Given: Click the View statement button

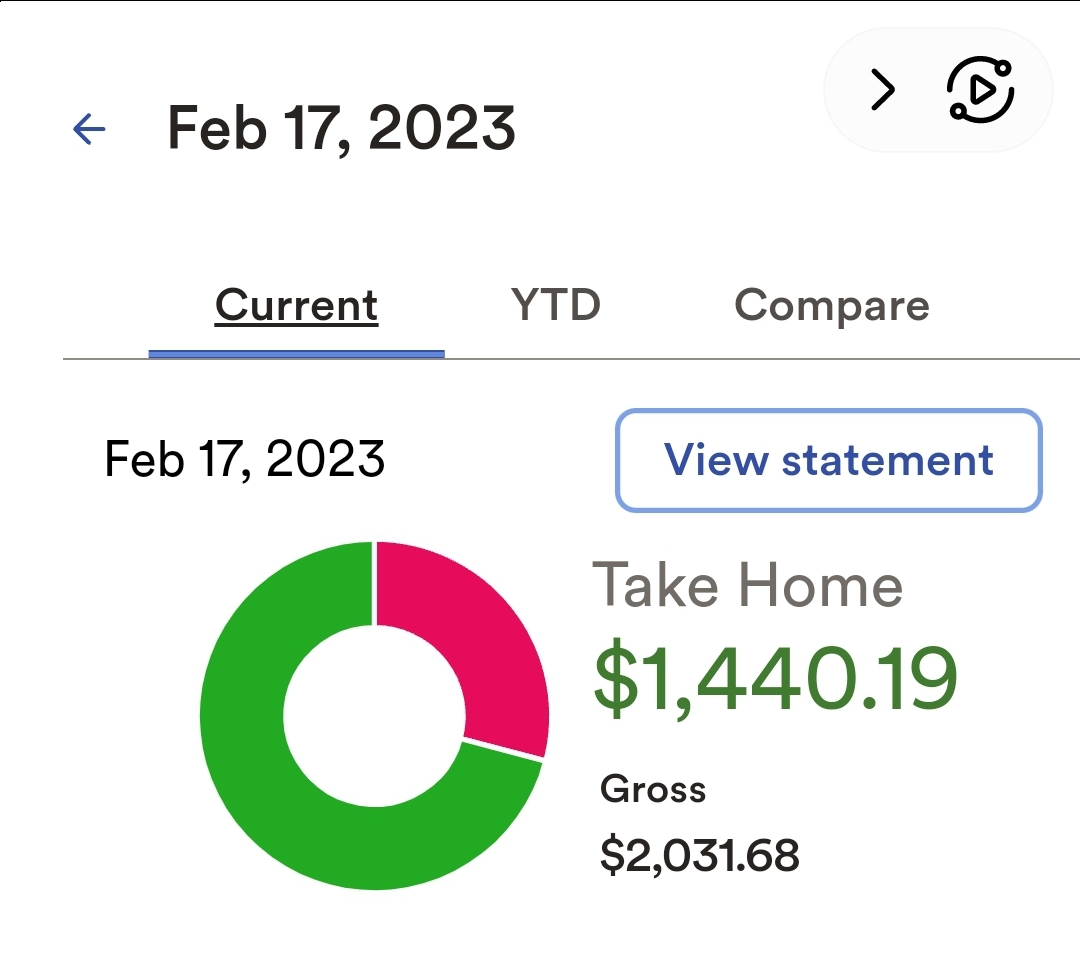Looking at the screenshot, I should pos(829,460).
